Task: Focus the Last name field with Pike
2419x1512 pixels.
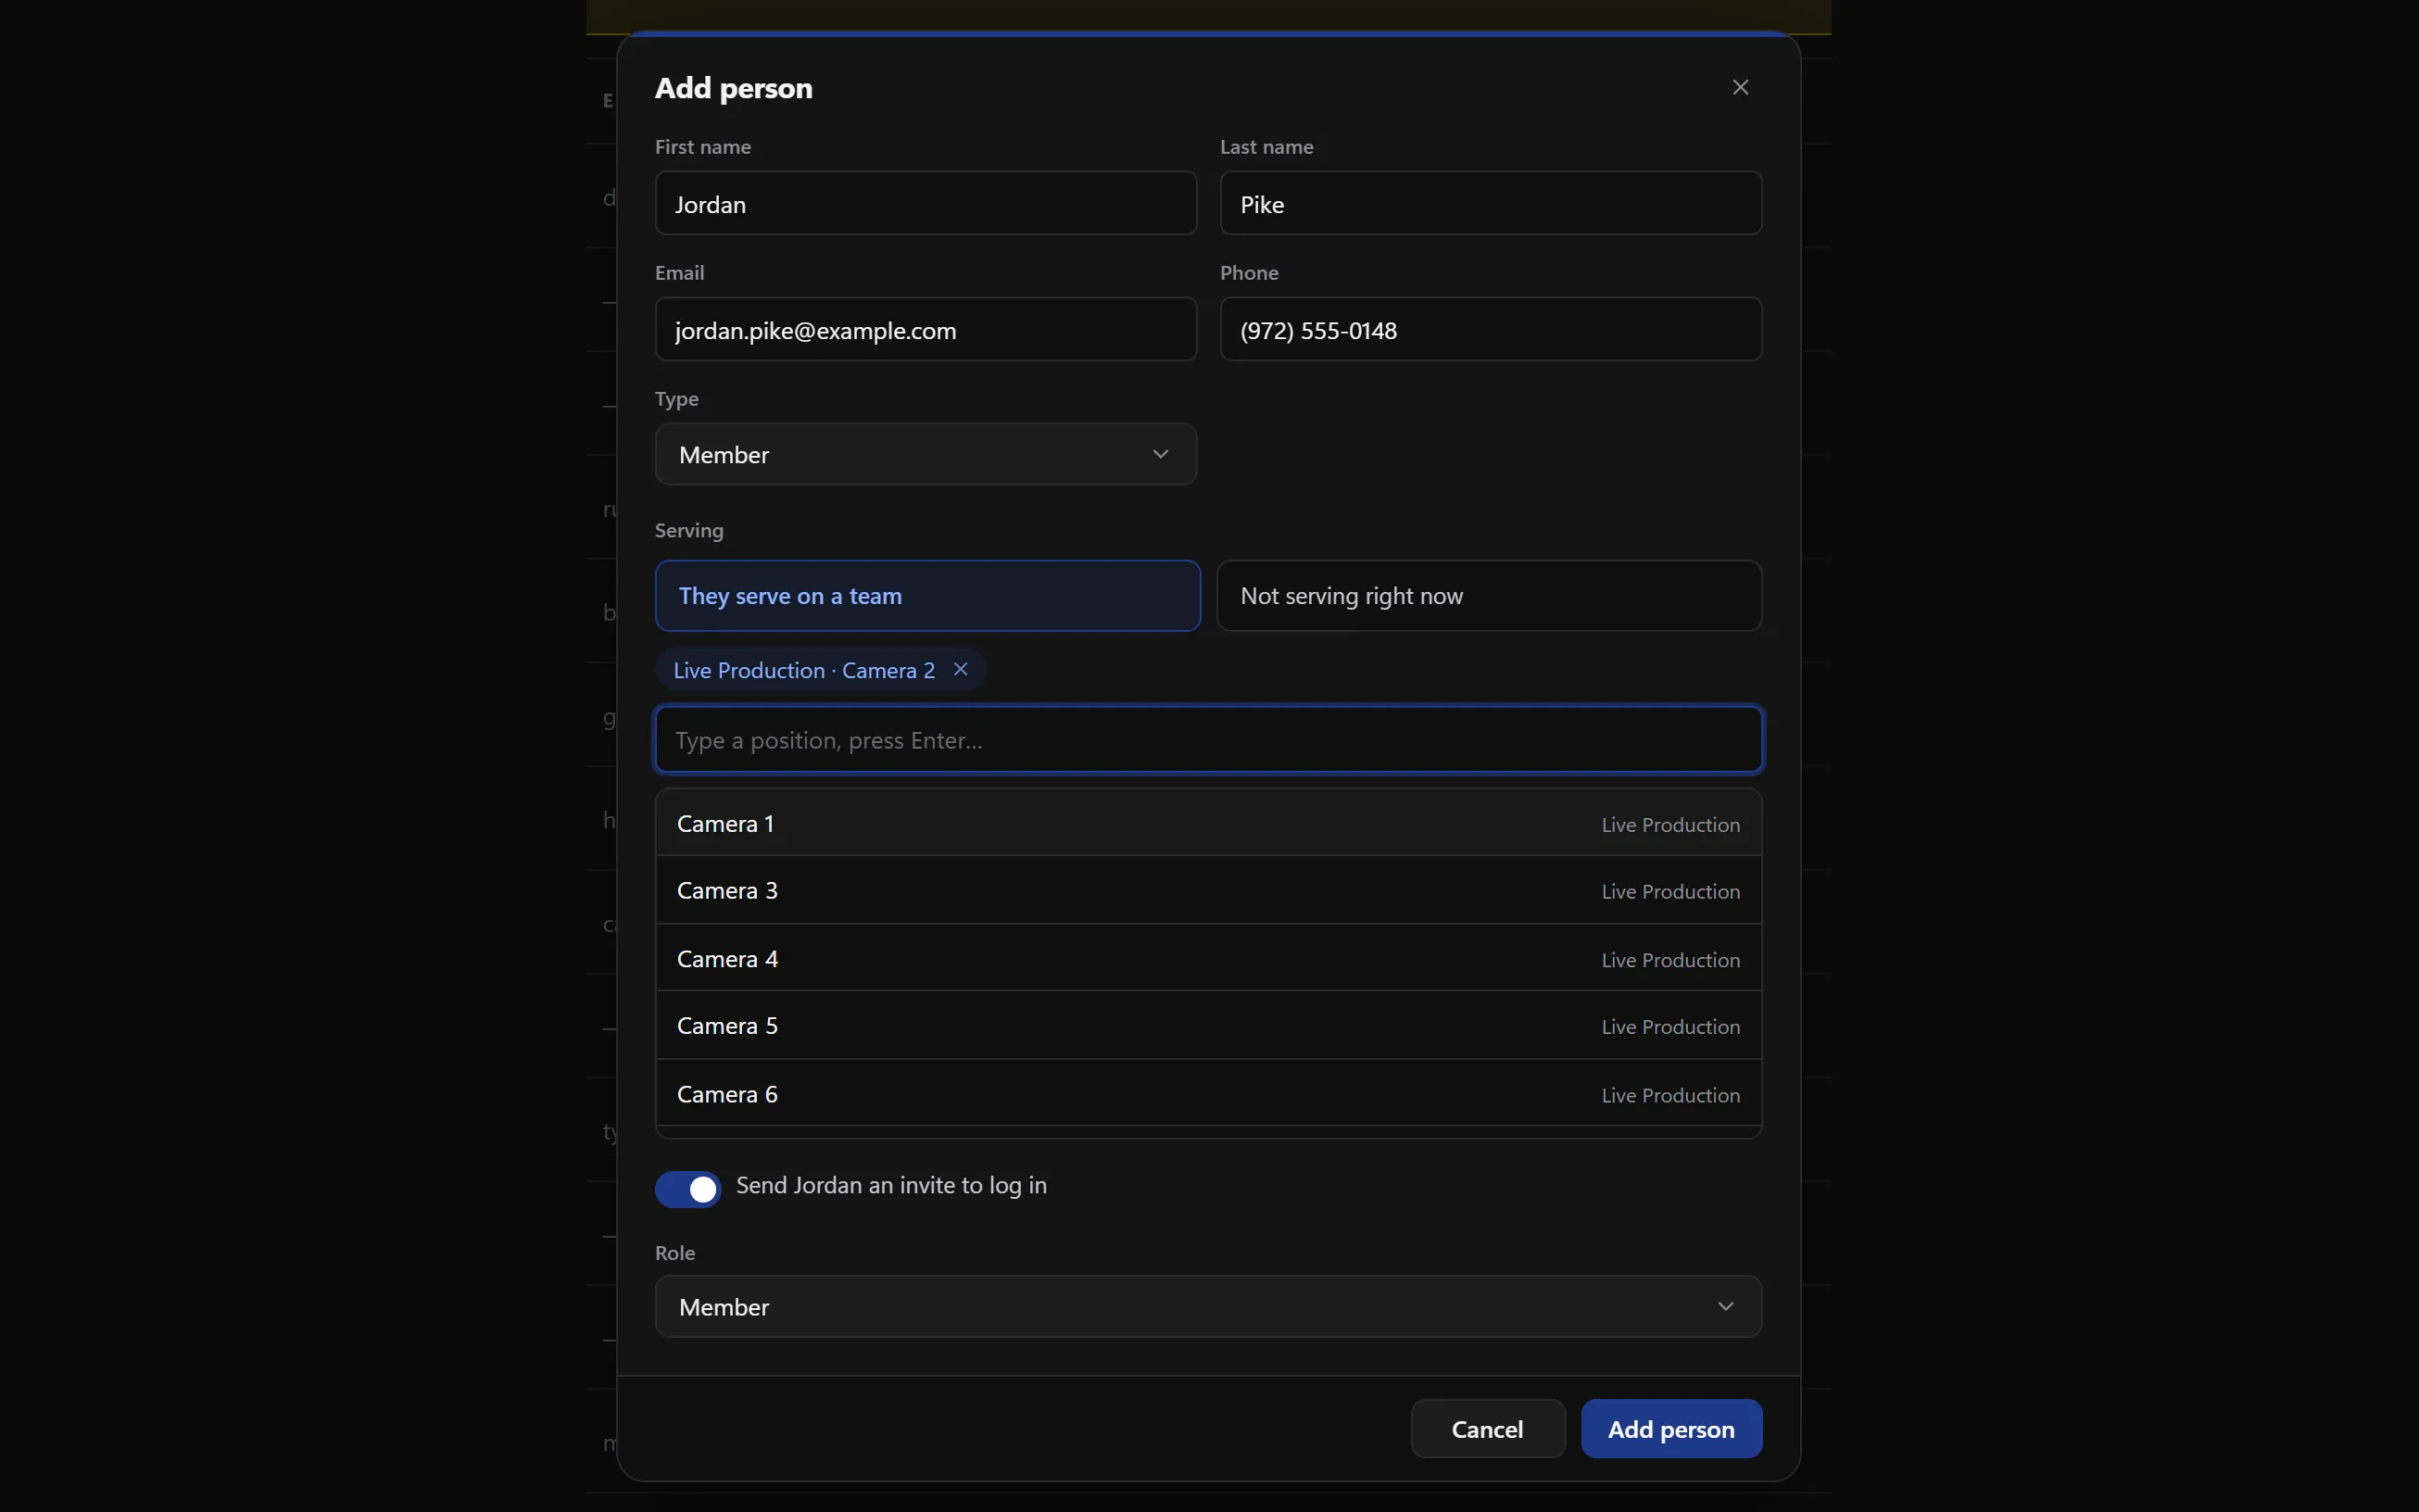Action: coord(1490,203)
